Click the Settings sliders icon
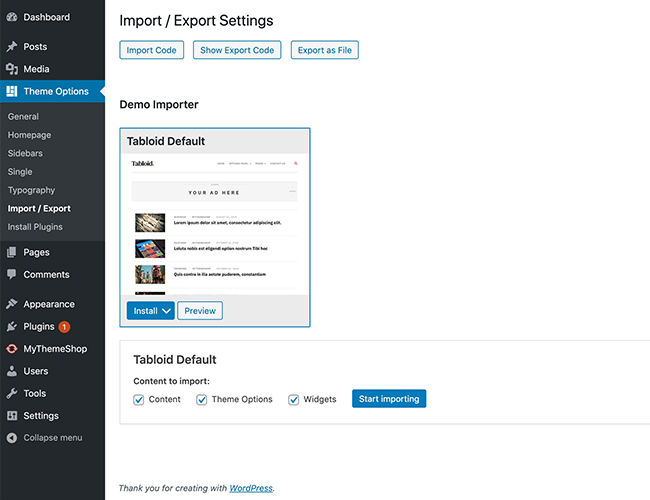 pos(12,415)
